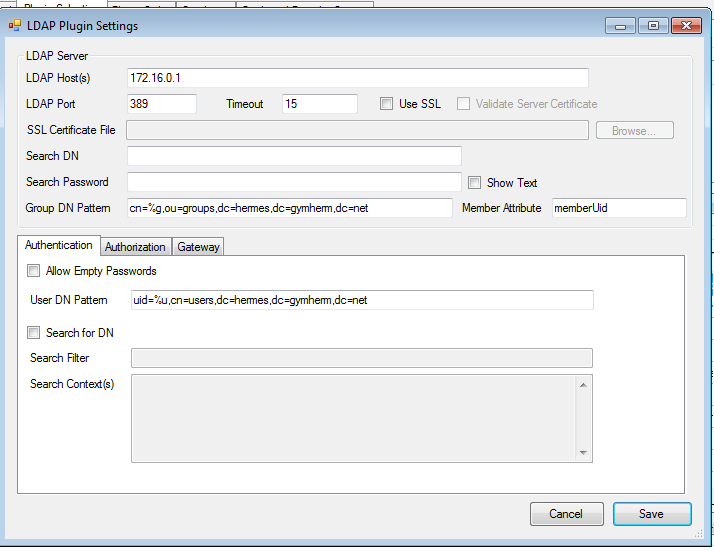Check Allow Empty Passwords option
Screen dimensions: 714x551
coord(34,271)
